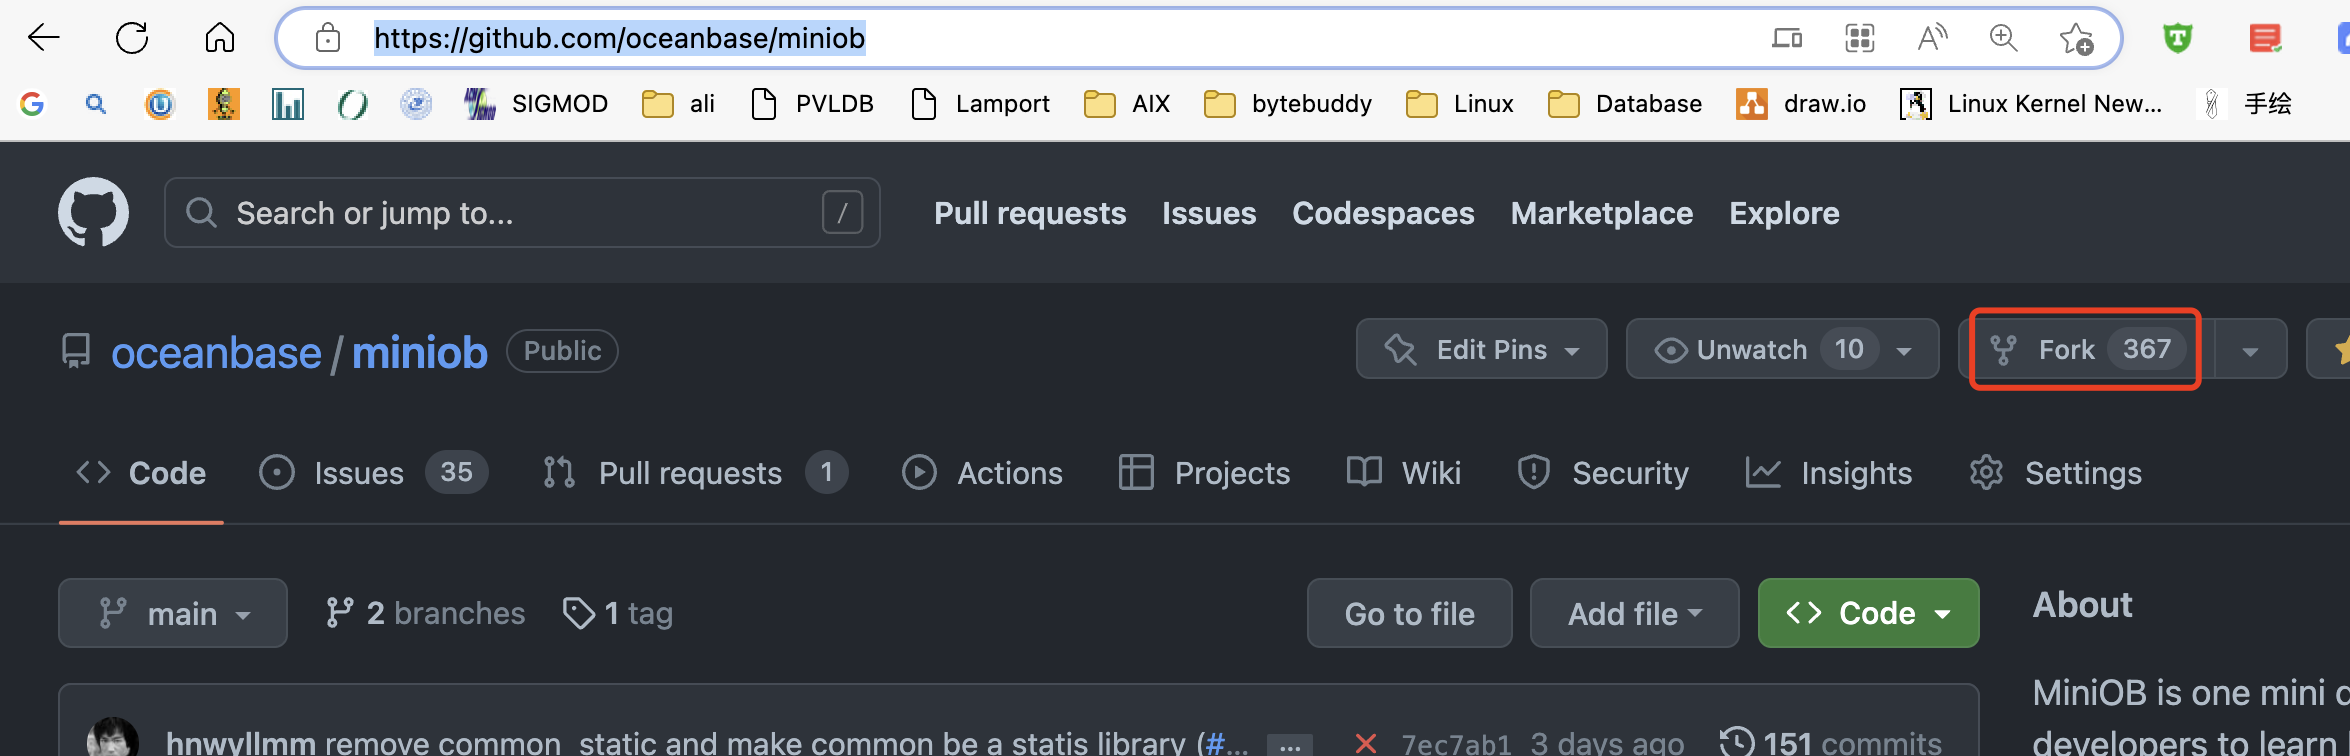Add page to favorites star icon
This screenshot has height=756, width=2350.
tap(2076, 38)
